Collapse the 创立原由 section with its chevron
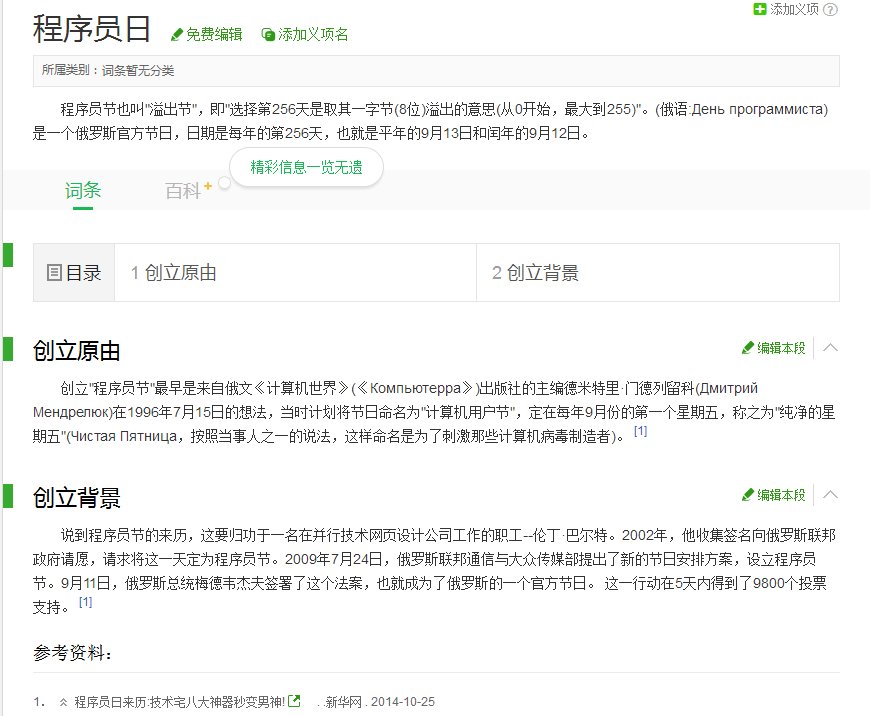The height and width of the screenshot is (716, 870). [x=831, y=348]
